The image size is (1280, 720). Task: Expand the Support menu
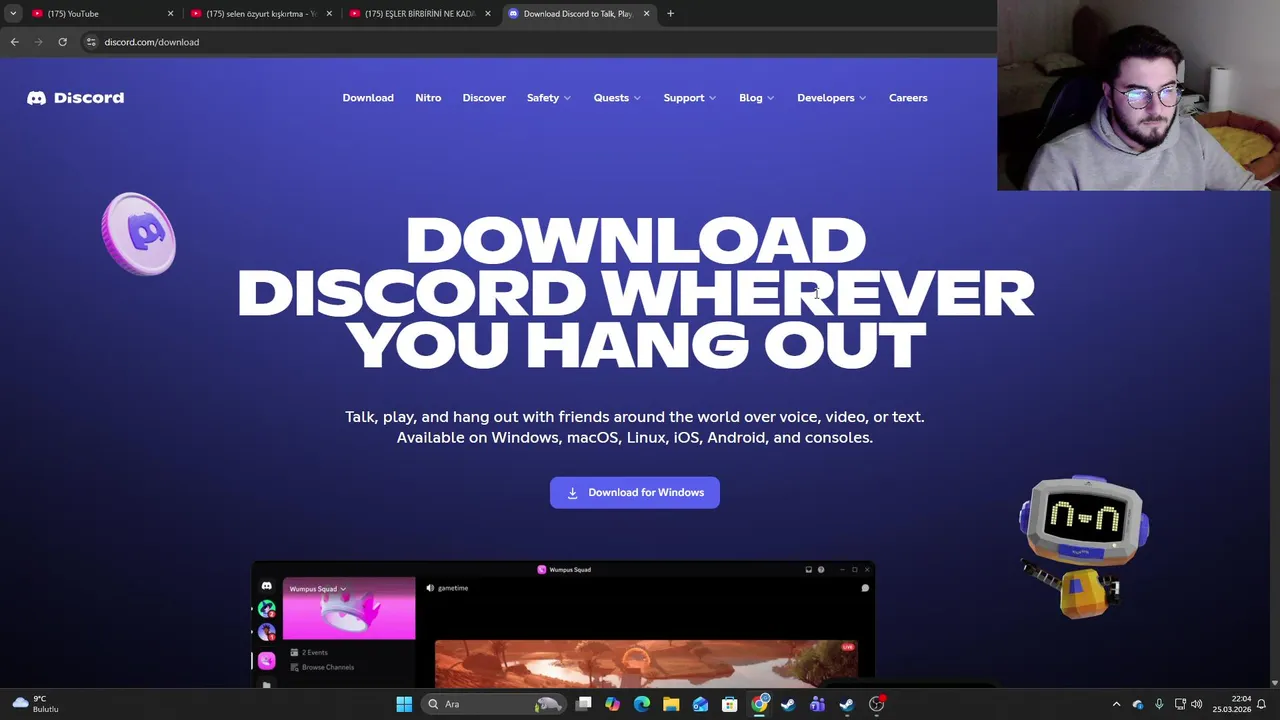point(690,98)
